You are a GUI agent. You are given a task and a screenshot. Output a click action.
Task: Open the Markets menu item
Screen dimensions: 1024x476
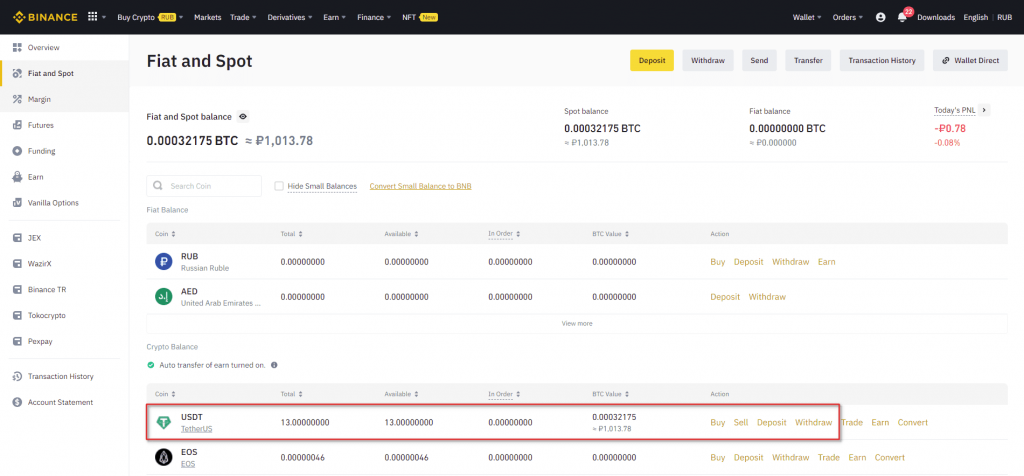(208, 18)
